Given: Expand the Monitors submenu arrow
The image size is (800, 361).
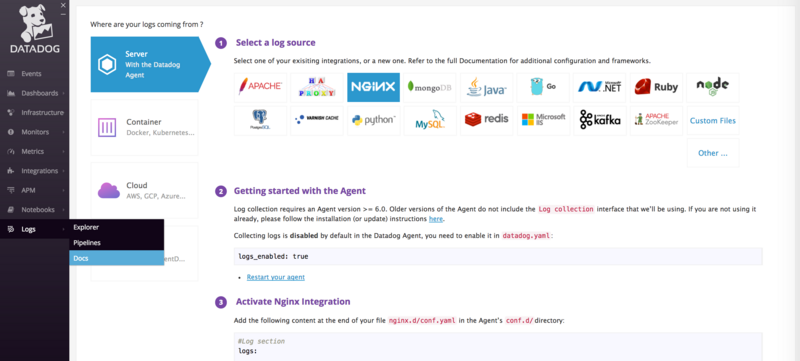Looking at the screenshot, I should coord(64,133).
